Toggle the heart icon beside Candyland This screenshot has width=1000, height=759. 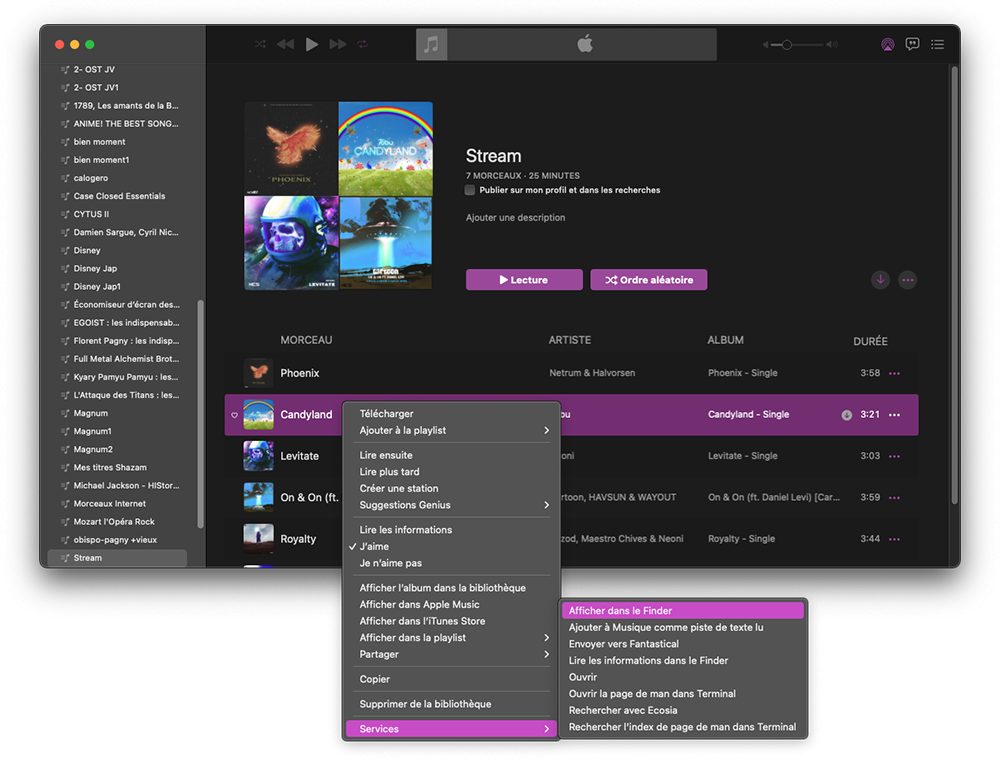(x=234, y=415)
